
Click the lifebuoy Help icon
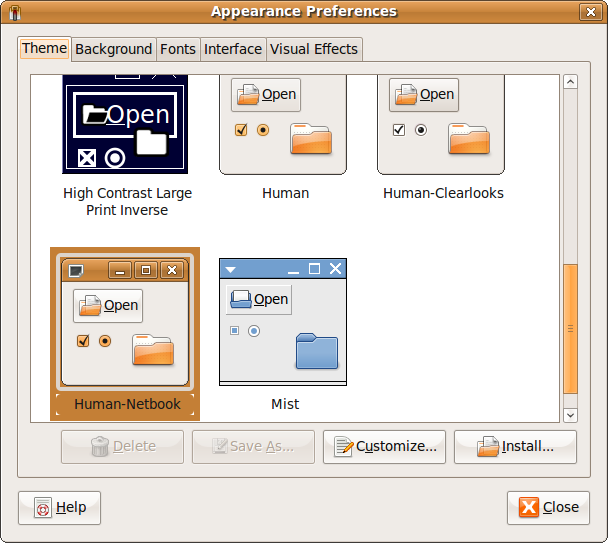pyautogui.click(x=42, y=508)
